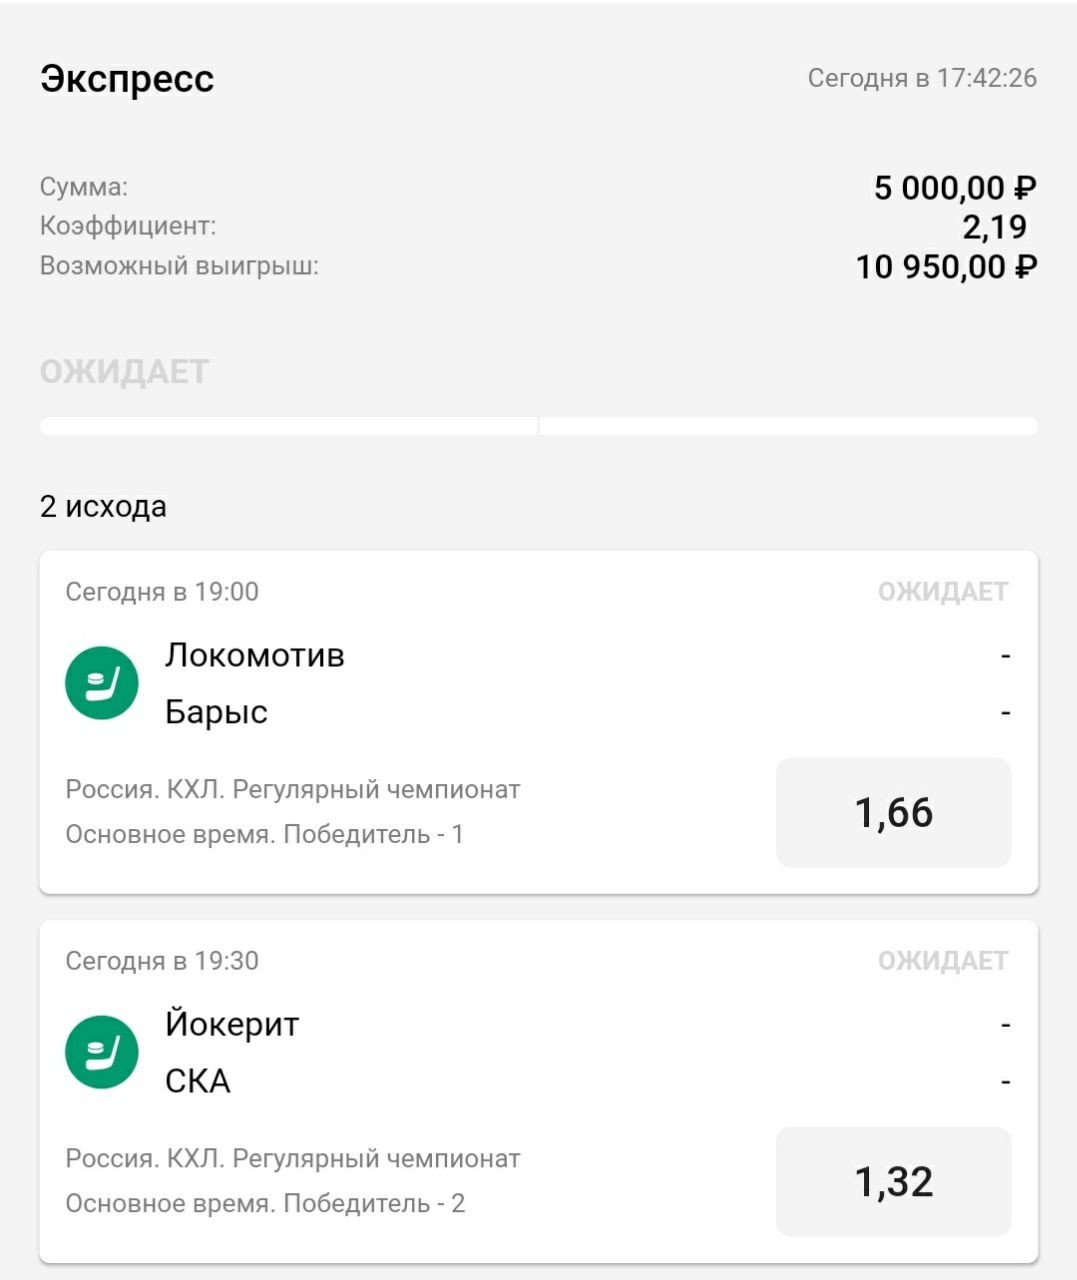The image size is (1077, 1280).
Task: Tap 'Основное время. Победитель - 2' text
Action: pyautogui.click(x=265, y=1203)
